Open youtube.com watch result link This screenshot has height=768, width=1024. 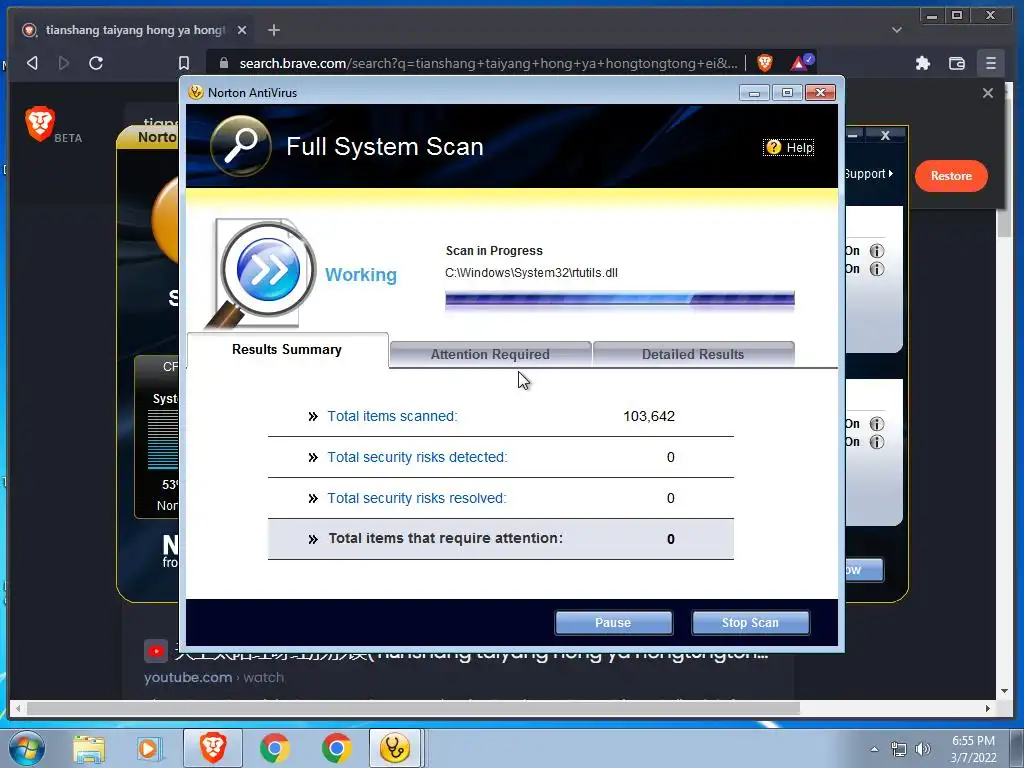click(214, 677)
